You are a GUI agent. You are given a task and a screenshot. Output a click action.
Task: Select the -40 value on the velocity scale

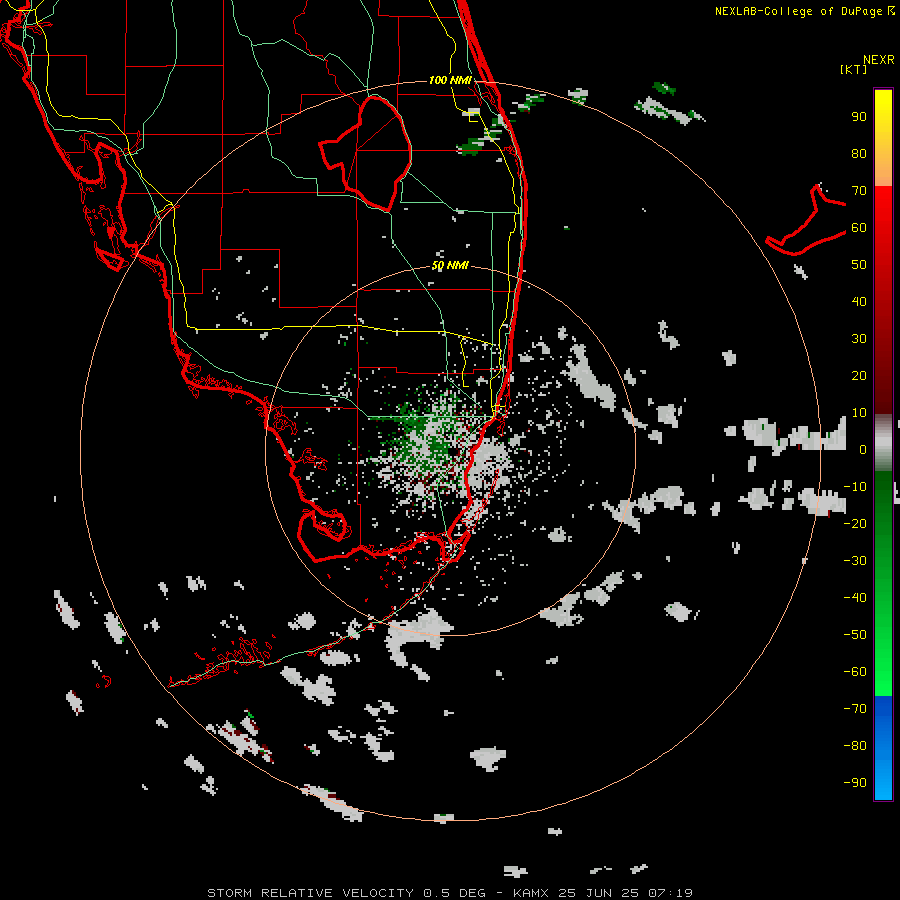pos(855,598)
